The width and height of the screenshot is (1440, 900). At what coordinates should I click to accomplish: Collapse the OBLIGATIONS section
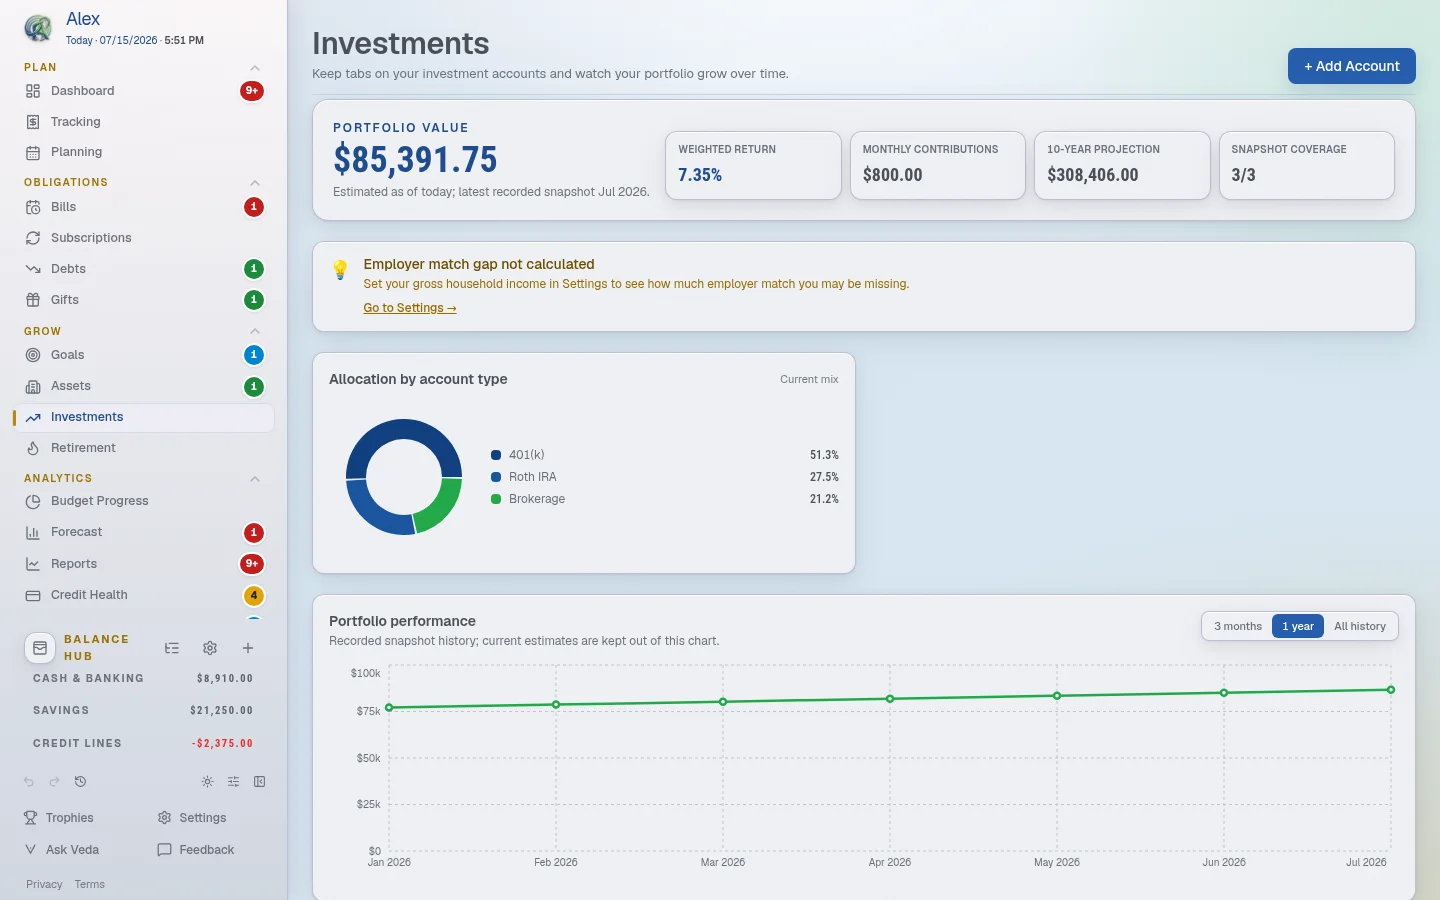tap(255, 183)
